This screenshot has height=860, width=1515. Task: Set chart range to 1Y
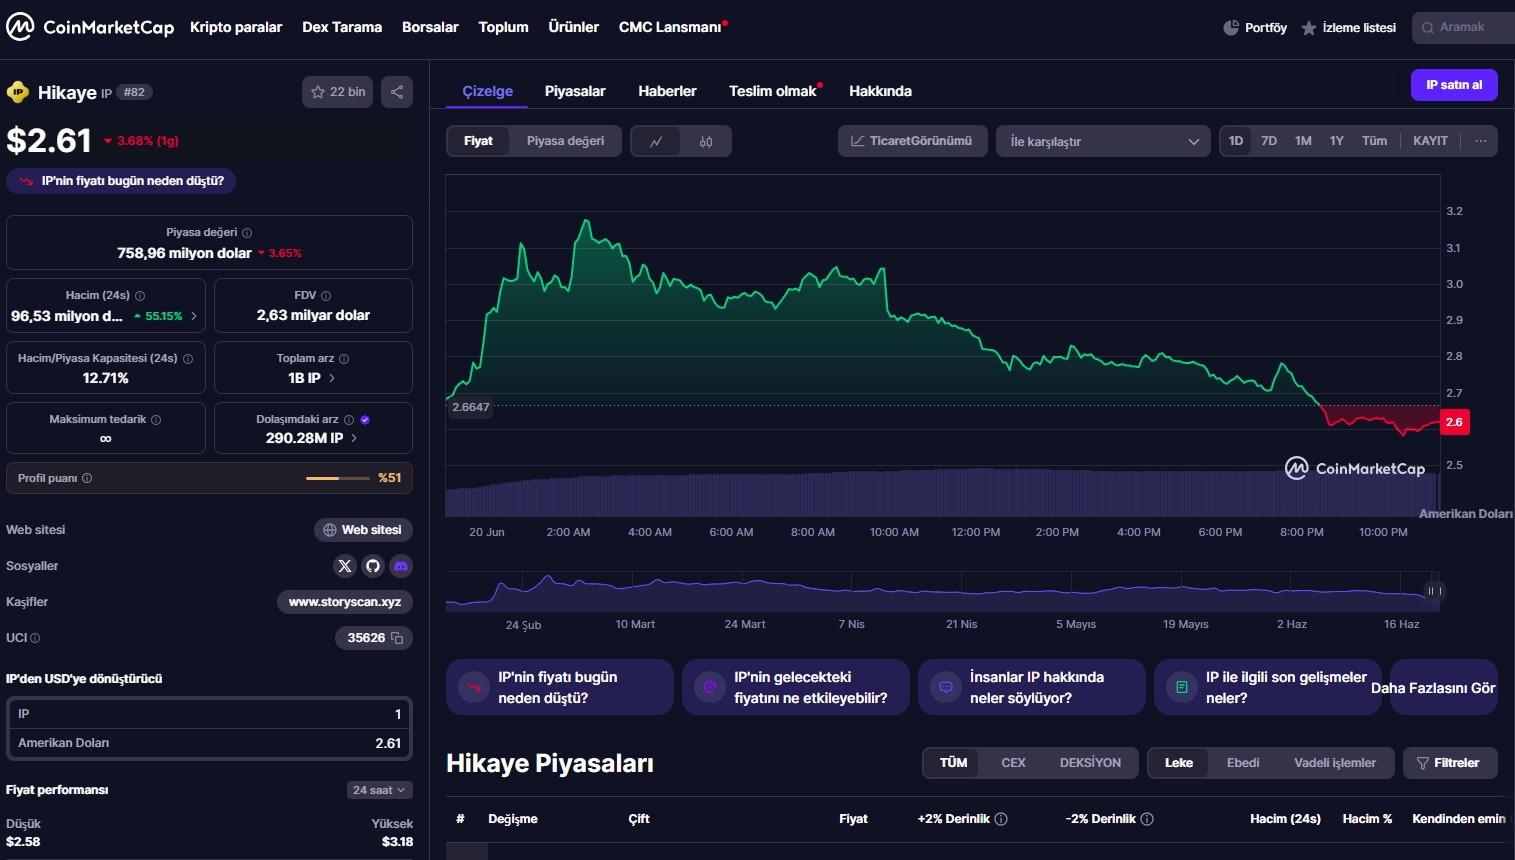pos(1337,141)
